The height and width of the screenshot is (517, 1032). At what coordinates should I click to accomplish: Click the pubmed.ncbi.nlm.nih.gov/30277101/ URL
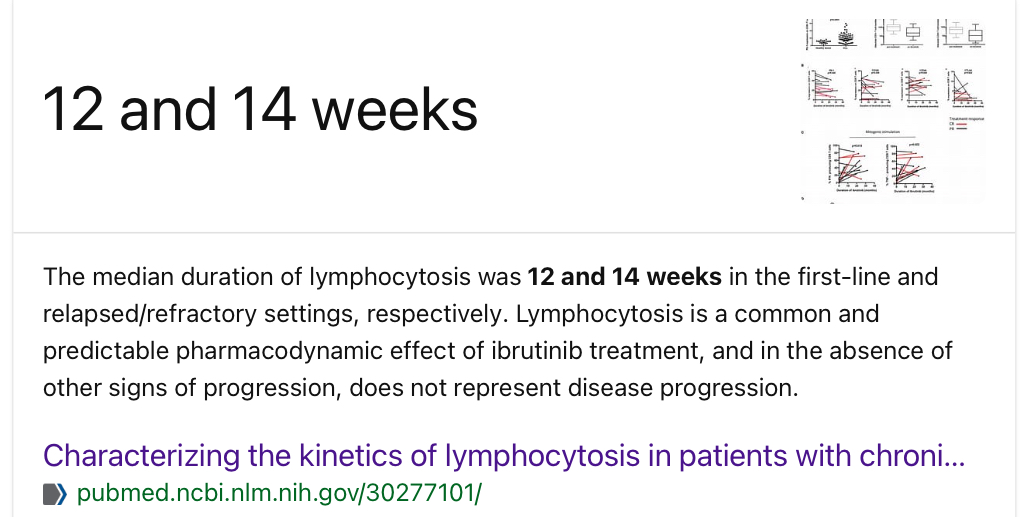(x=279, y=493)
